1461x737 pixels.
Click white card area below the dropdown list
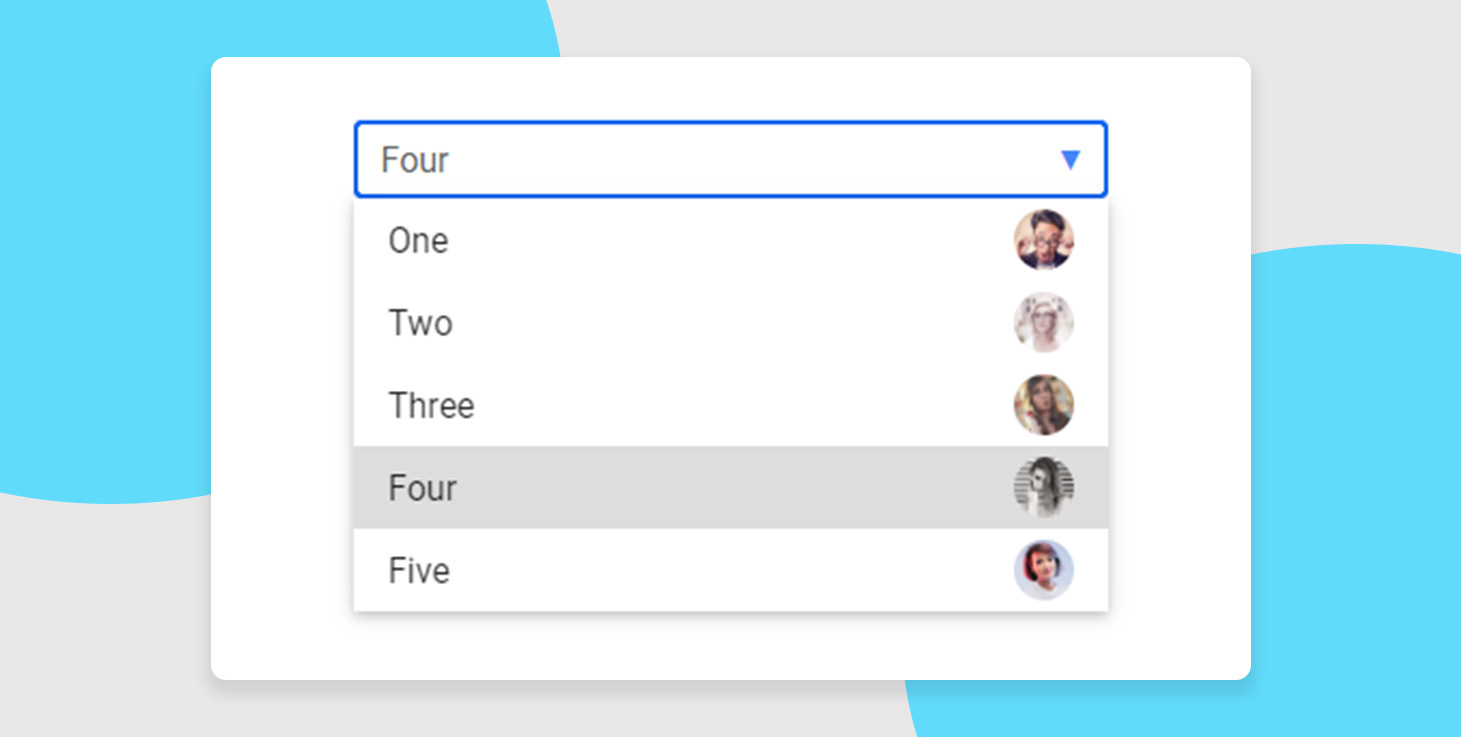click(x=730, y=646)
